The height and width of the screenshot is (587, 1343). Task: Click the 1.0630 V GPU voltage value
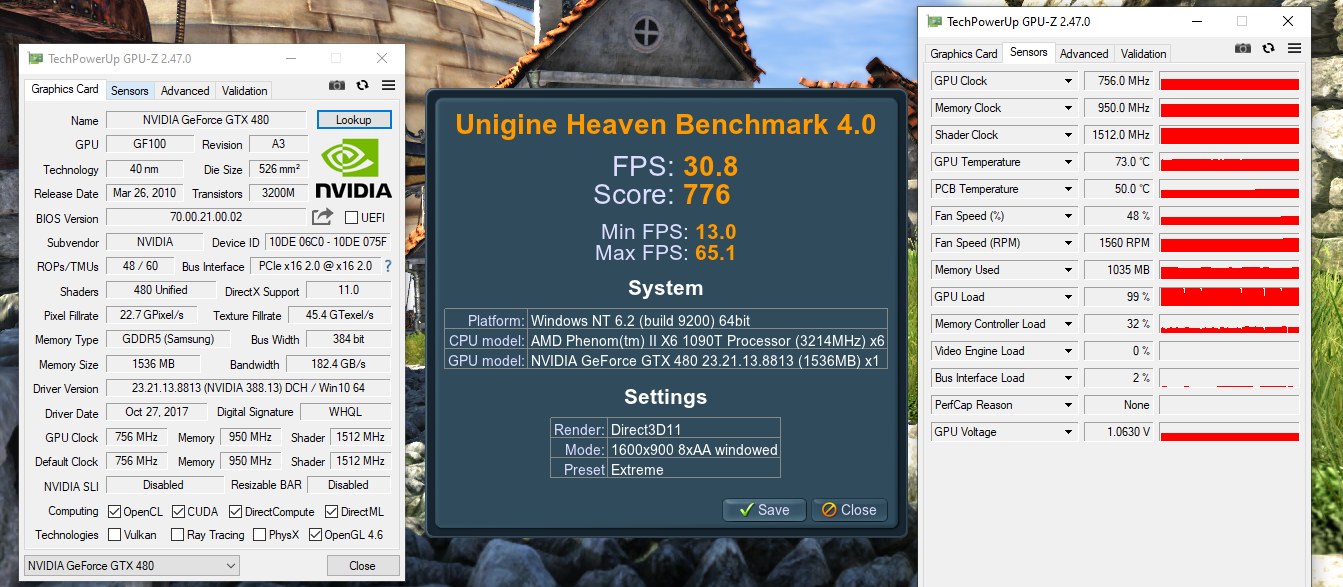tap(1119, 432)
